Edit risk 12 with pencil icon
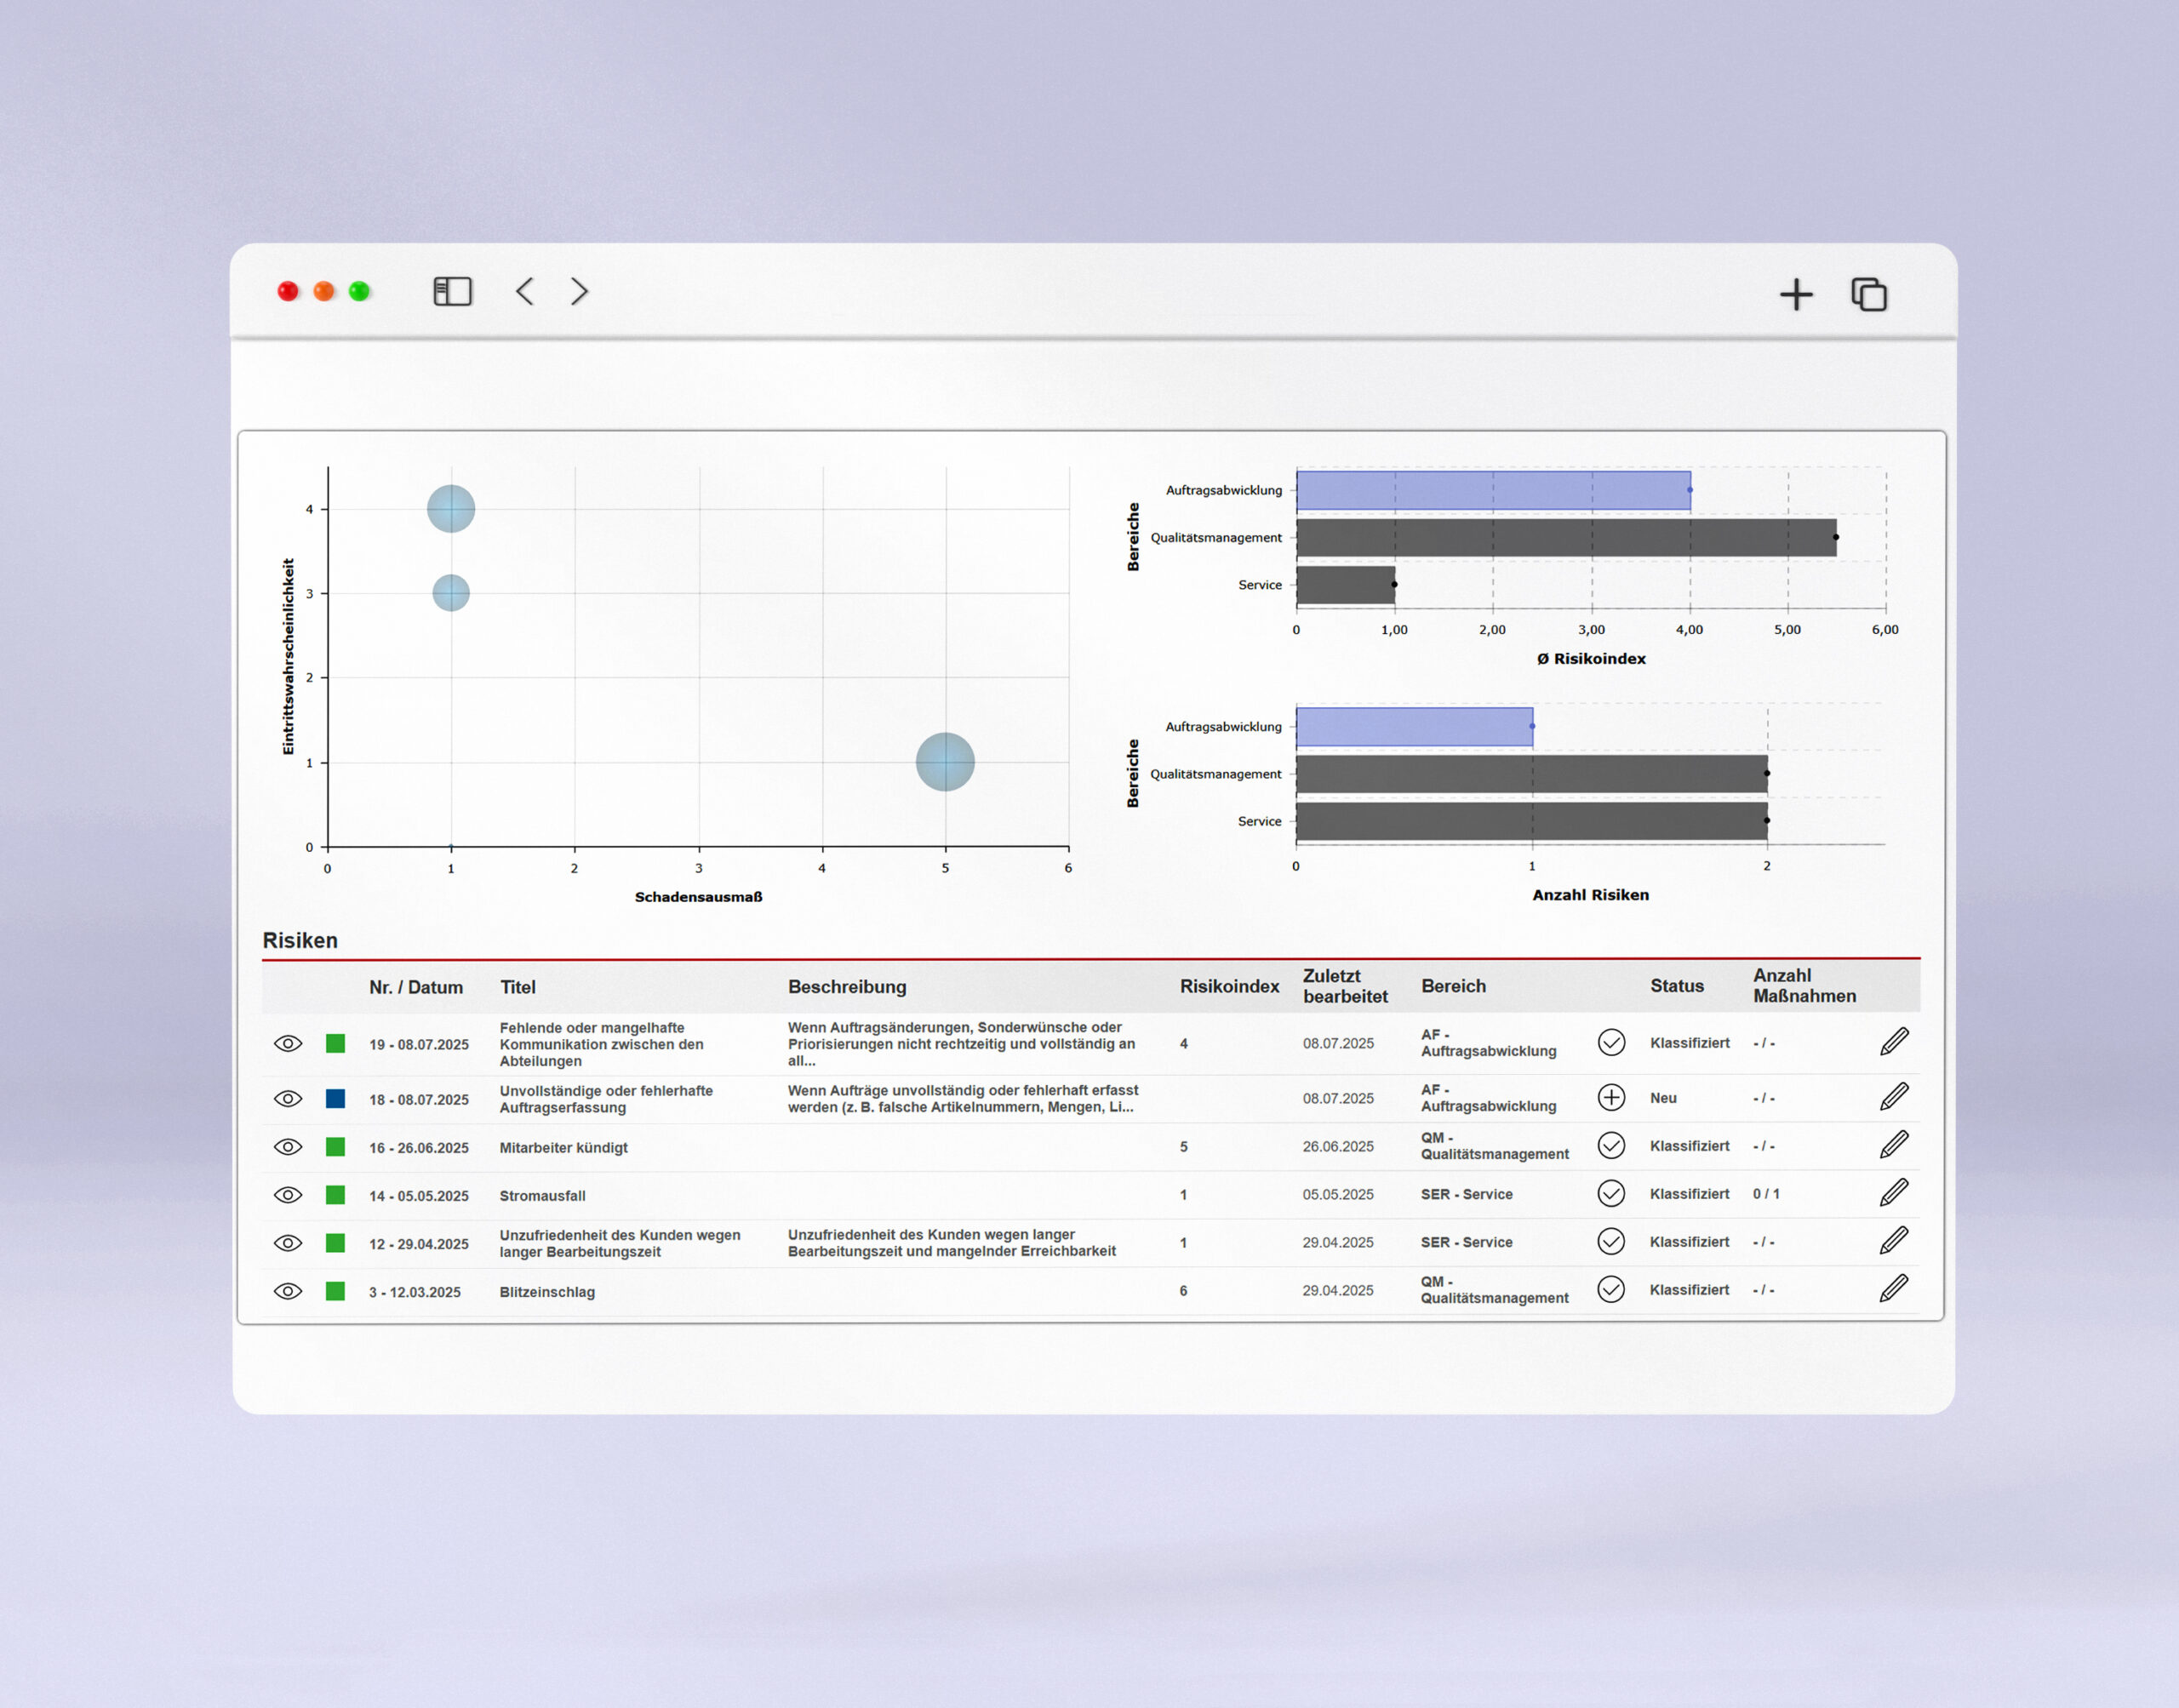Image resolution: width=2179 pixels, height=1708 pixels. point(1894,1240)
